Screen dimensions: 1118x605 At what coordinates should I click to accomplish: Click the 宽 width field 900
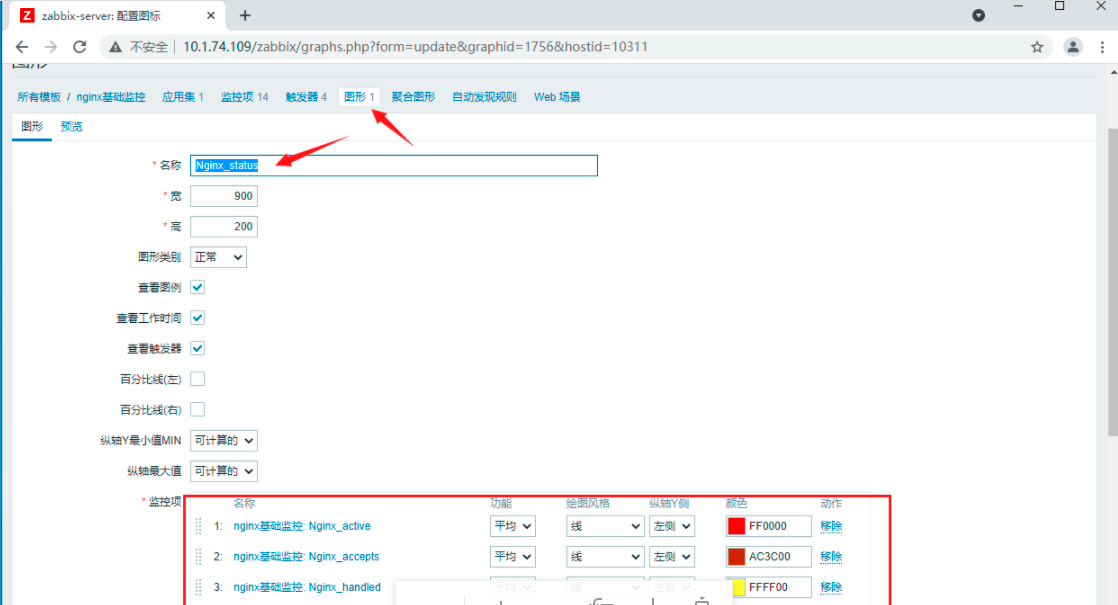point(224,196)
